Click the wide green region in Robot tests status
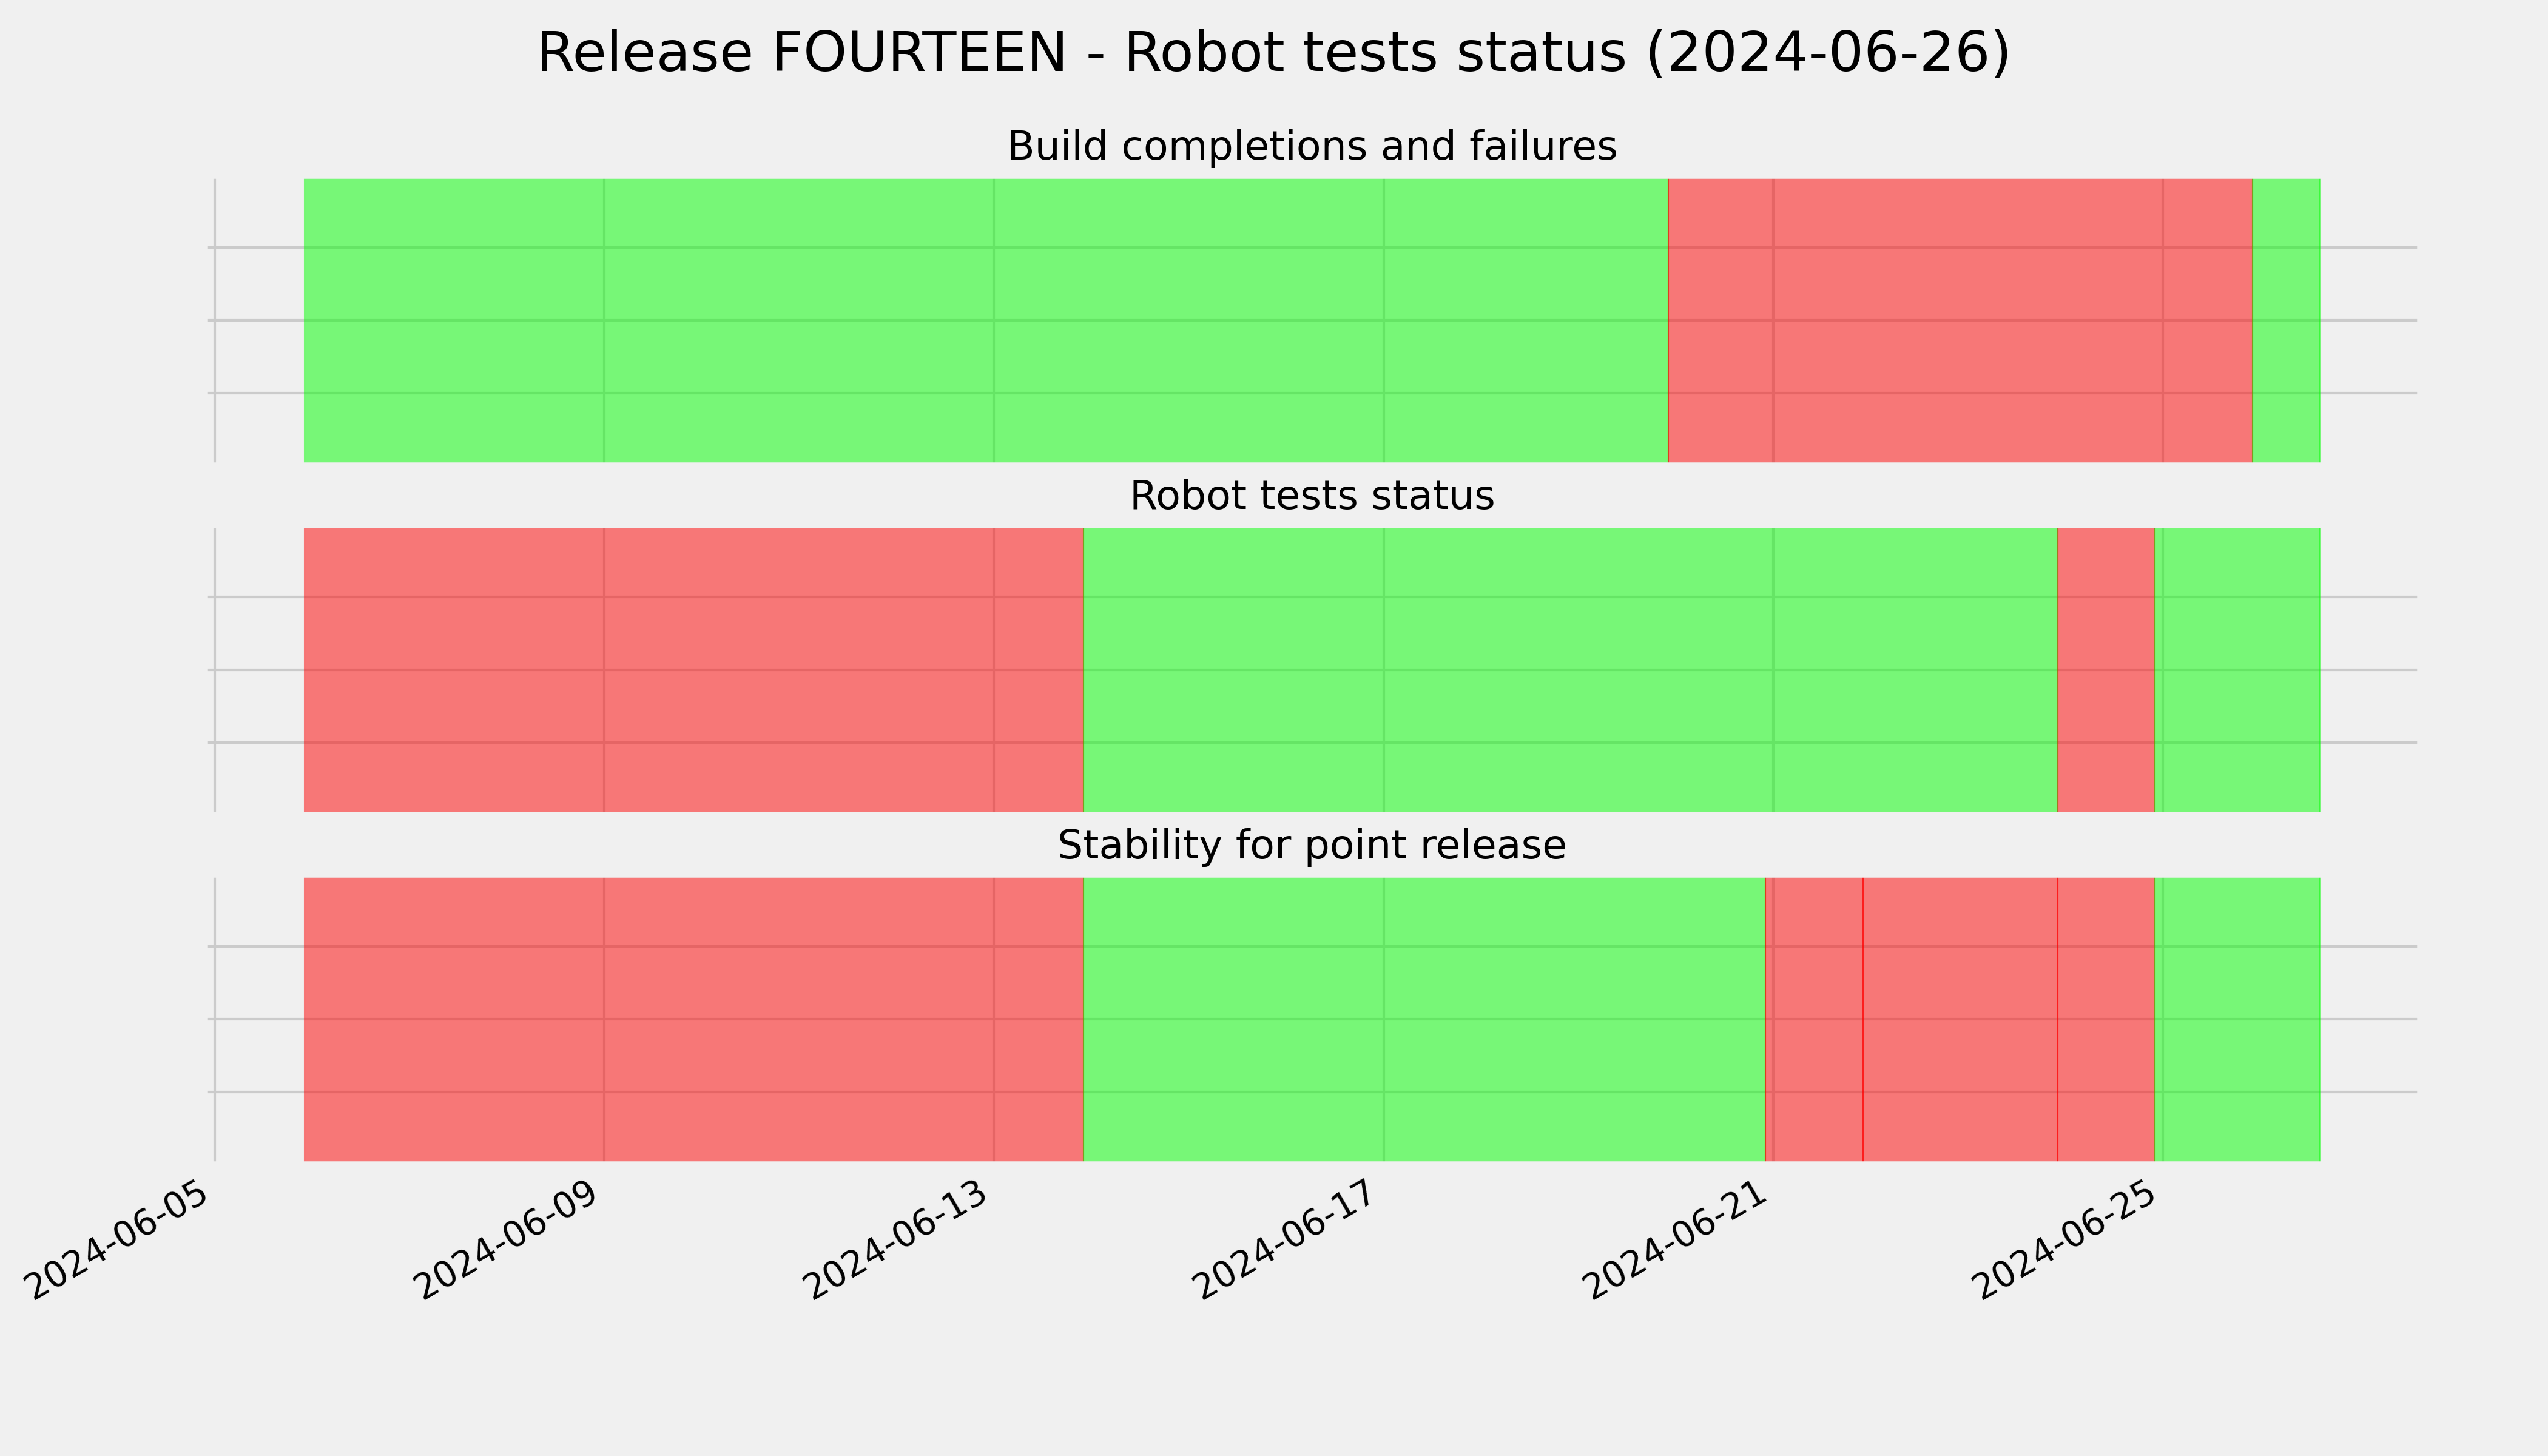The height and width of the screenshot is (1456, 2548). (1571, 670)
